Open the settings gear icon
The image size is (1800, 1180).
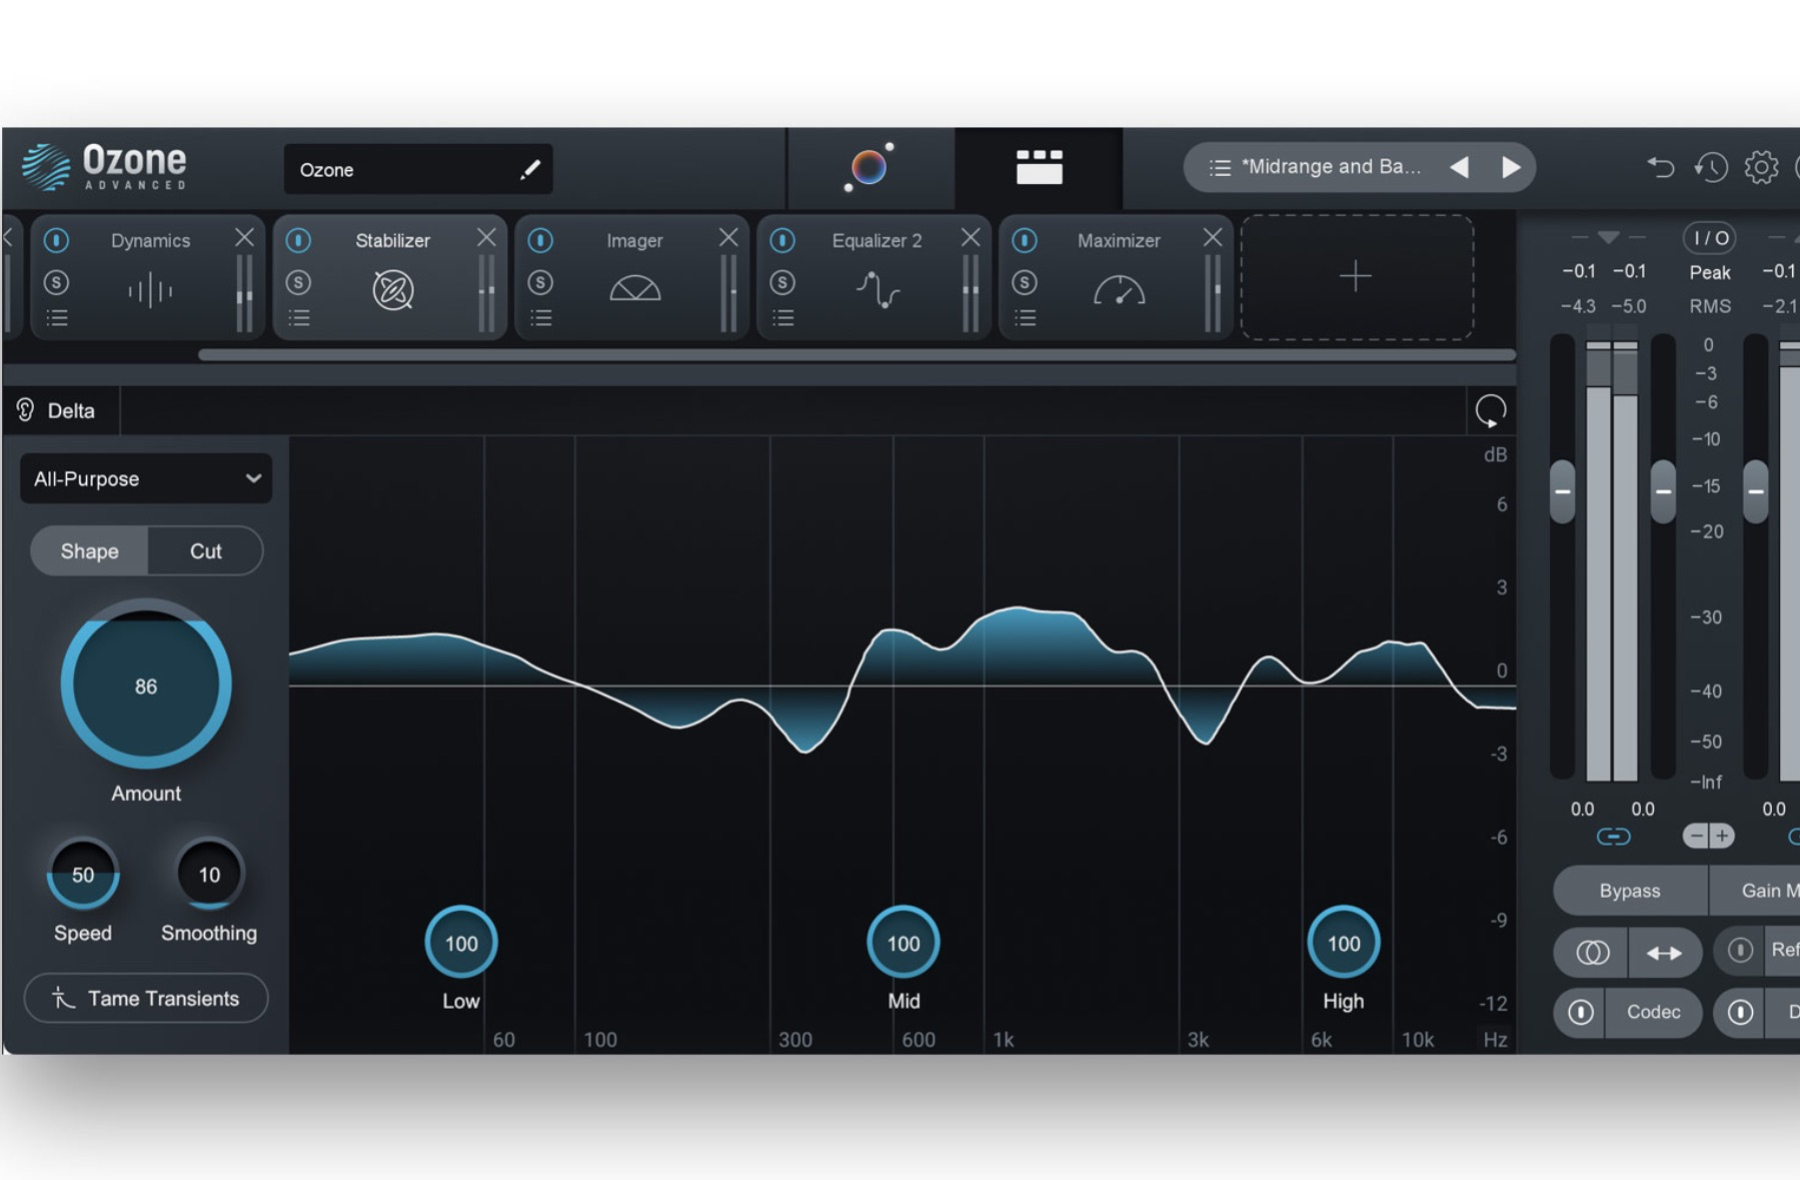[1761, 167]
